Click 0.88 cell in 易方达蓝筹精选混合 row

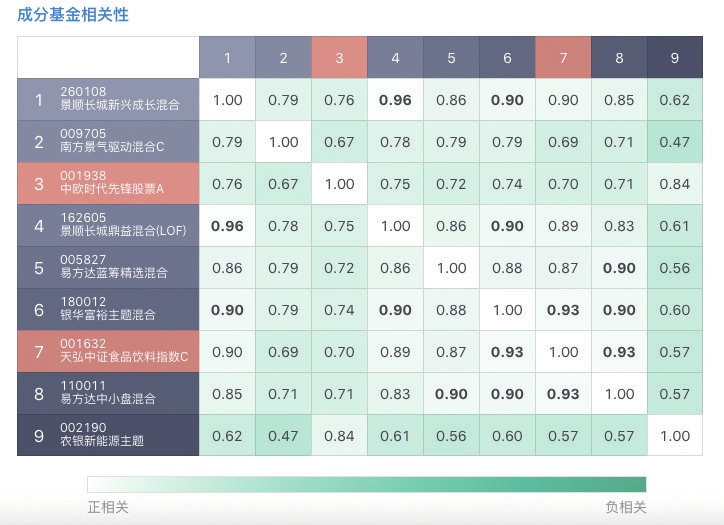507,268
